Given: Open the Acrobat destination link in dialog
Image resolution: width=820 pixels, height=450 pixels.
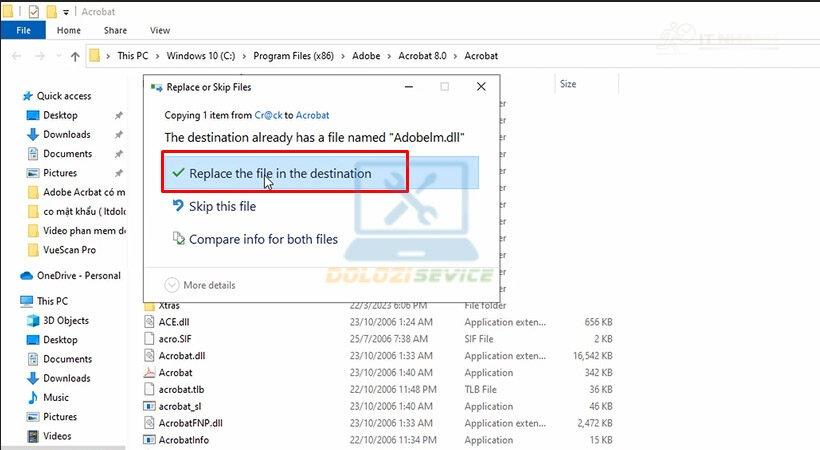Looking at the screenshot, I should coord(312,115).
